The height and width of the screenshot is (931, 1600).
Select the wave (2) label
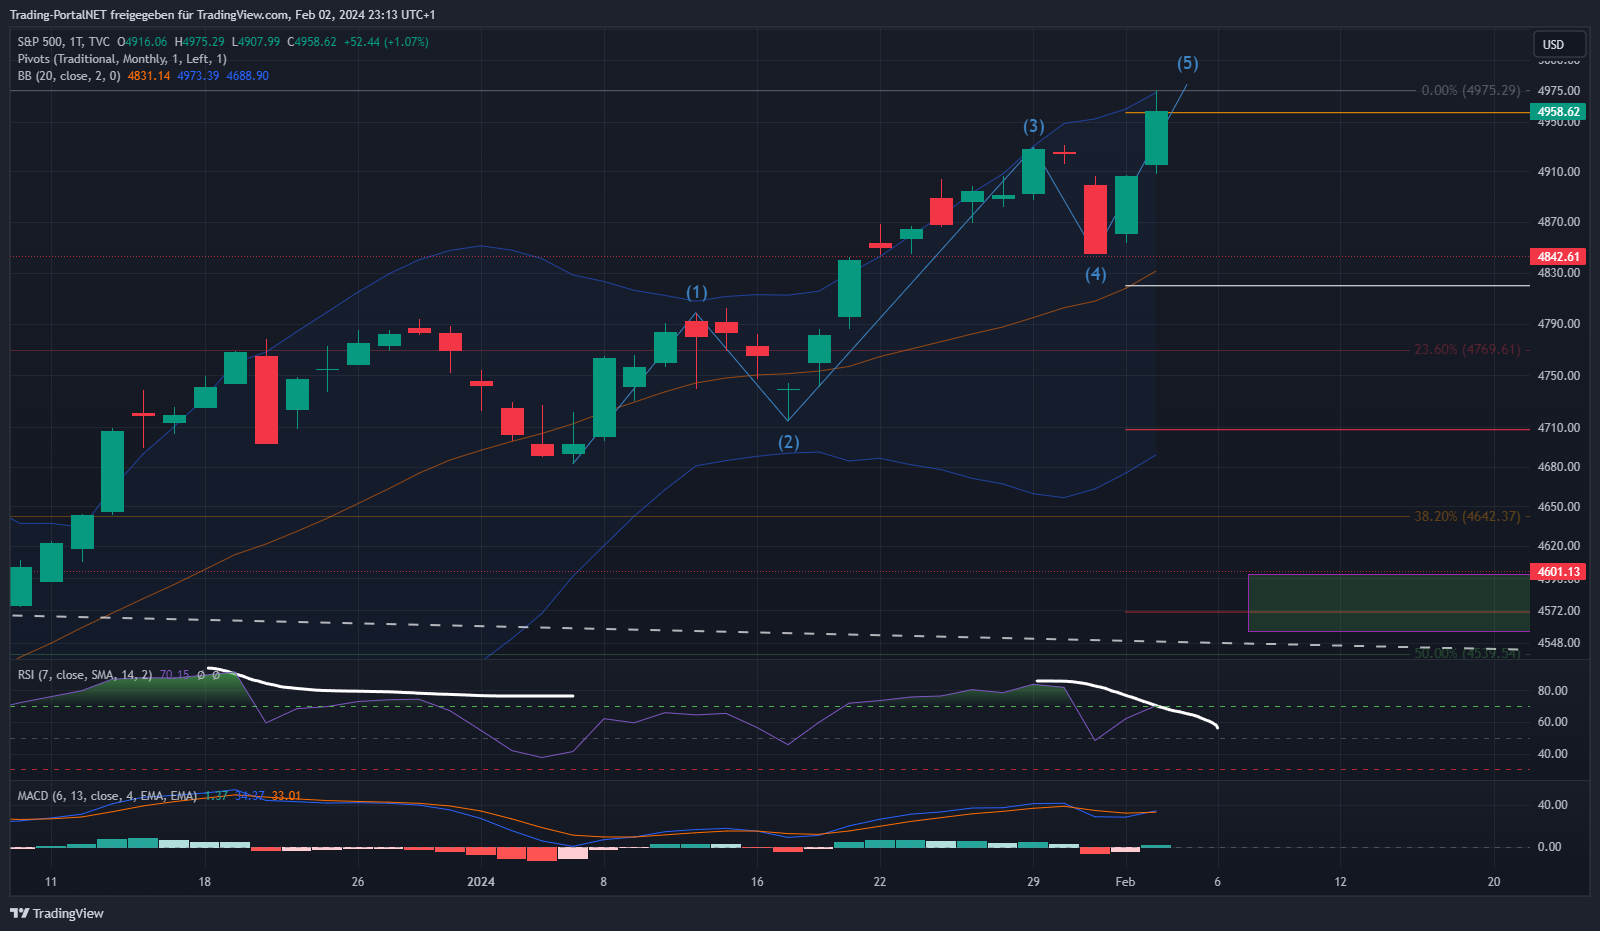[788, 442]
